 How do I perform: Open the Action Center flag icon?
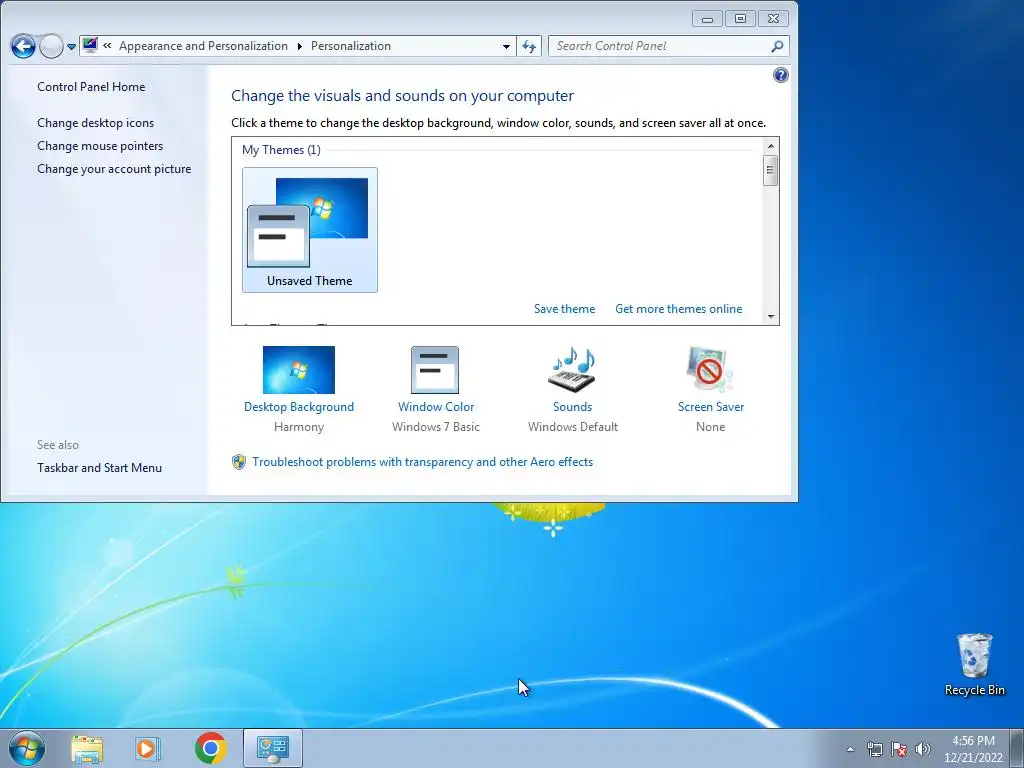[x=899, y=749]
